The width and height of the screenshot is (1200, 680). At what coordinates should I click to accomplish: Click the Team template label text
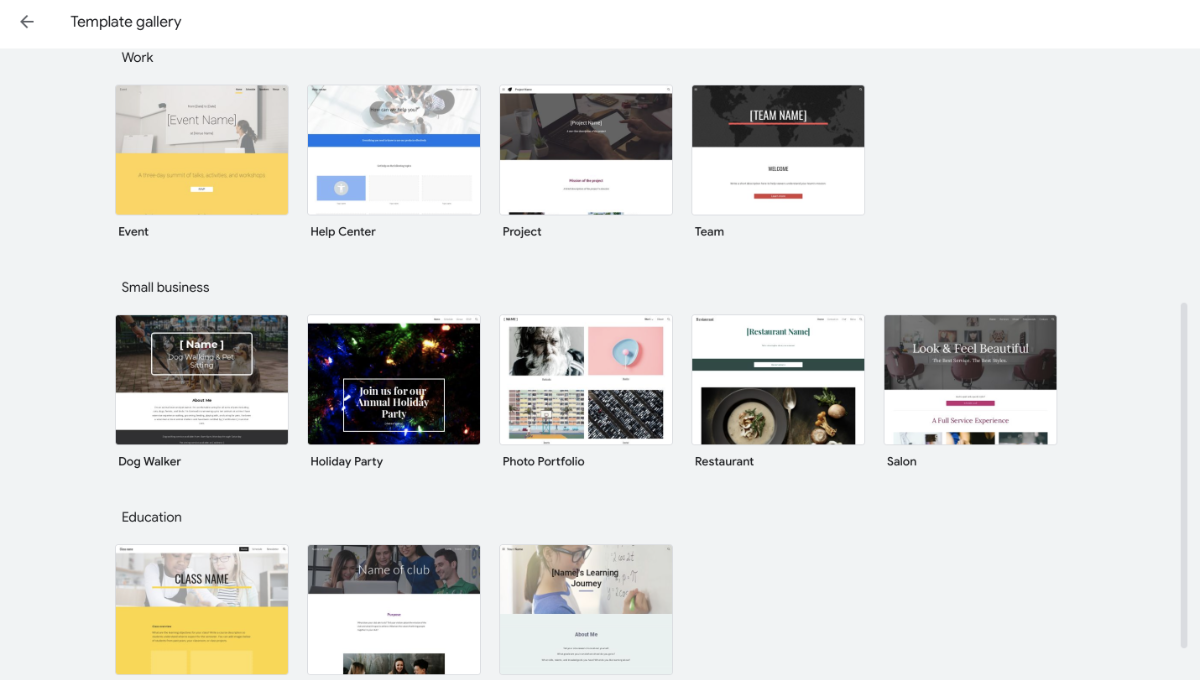click(x=709, y=231)
